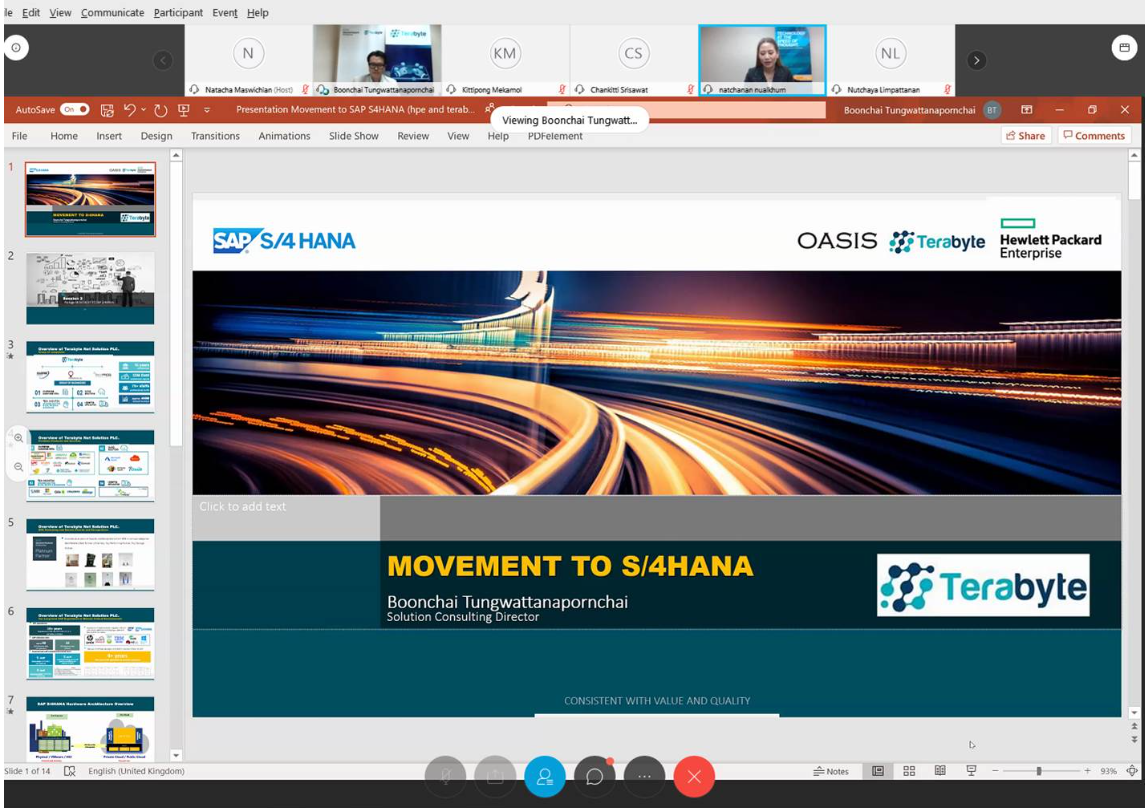The height and width of the screenshot is (808, 1145).
Task: Select Natacha Maswichian participant tile
Action: click(x=248, y=60)
